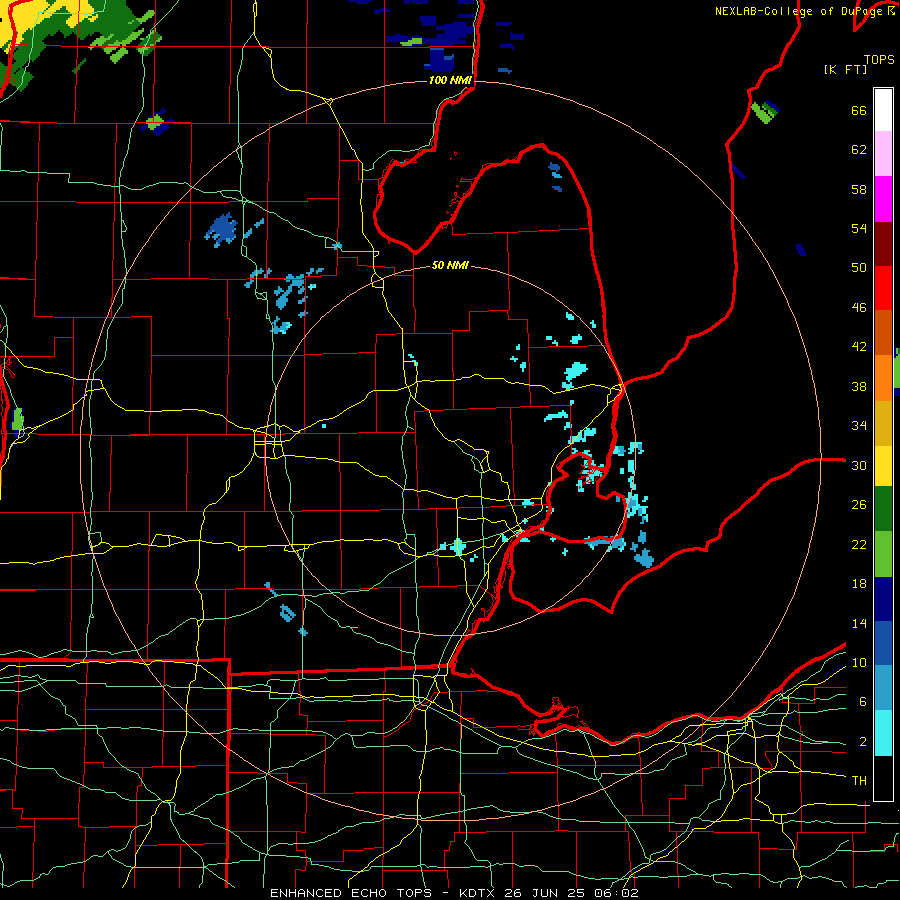This screenshot has height=900, width=900.
Task: Click the 66 scale value
Action: [859, 111]
